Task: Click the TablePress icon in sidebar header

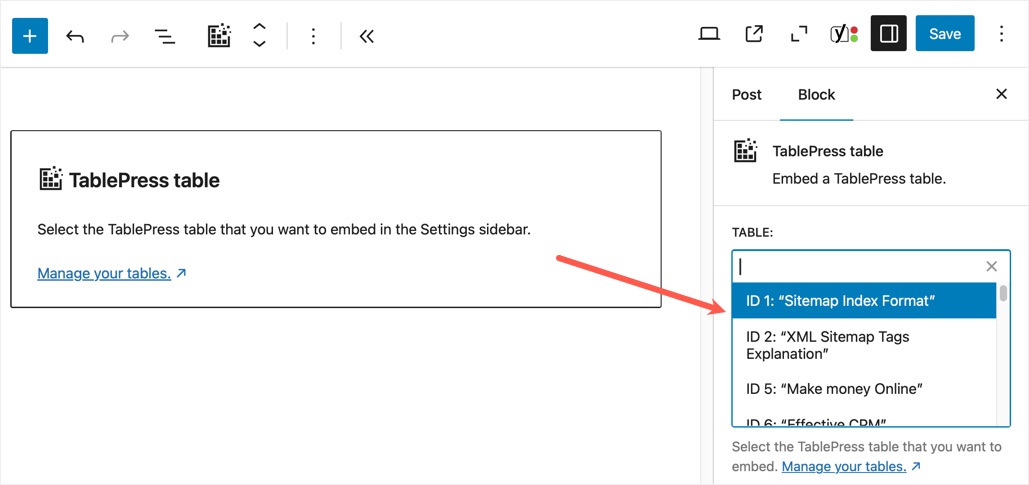Action: point(745,151)
